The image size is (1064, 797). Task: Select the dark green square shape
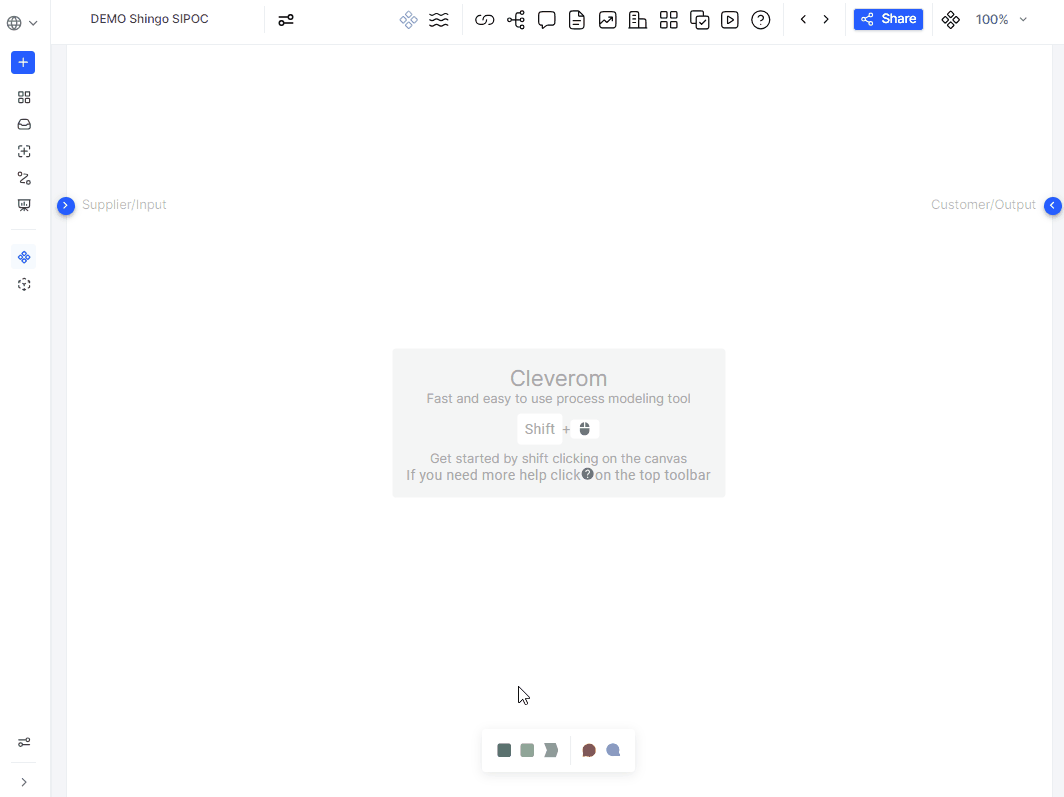[504, 750]
